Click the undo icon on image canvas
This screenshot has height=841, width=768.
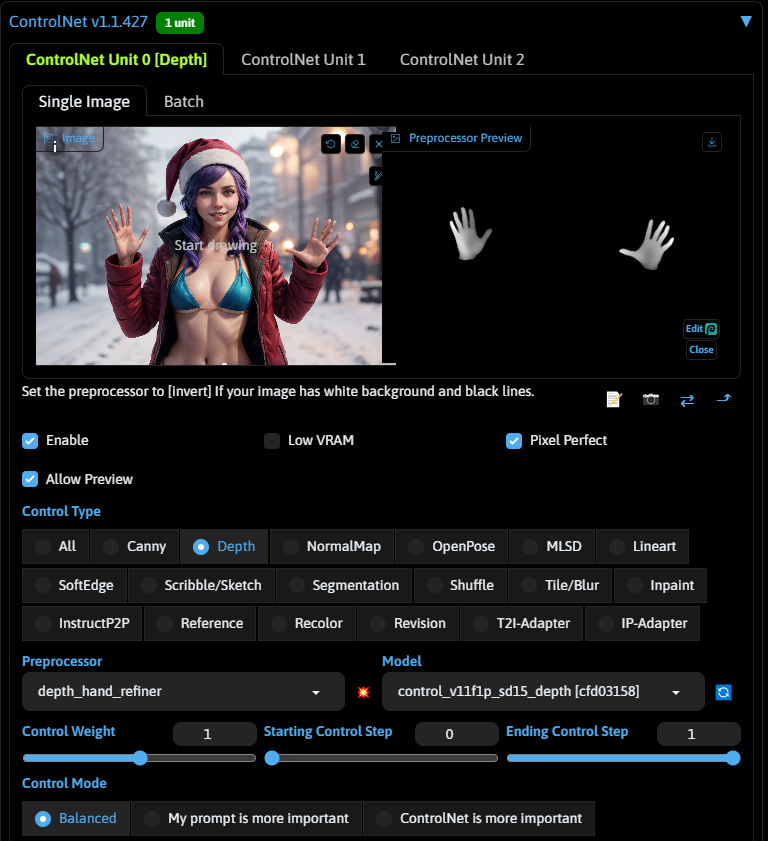331,144
